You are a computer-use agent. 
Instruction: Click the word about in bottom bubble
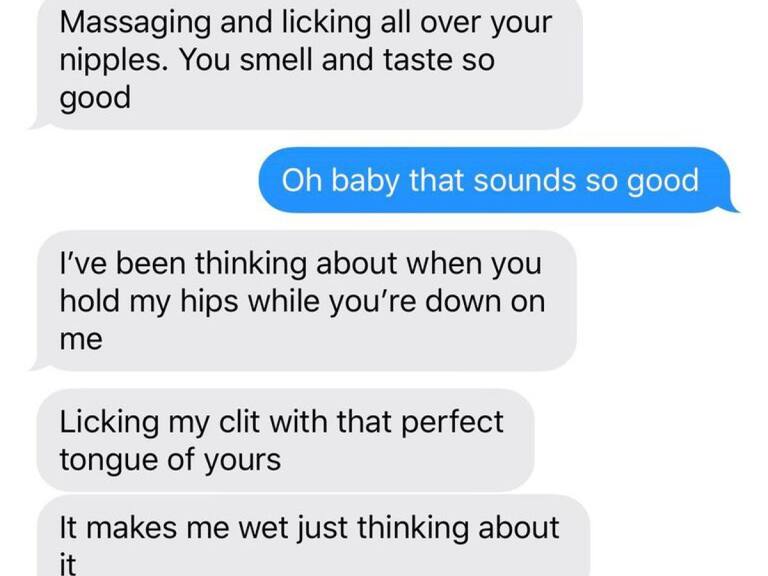click(x=518, y=528)
